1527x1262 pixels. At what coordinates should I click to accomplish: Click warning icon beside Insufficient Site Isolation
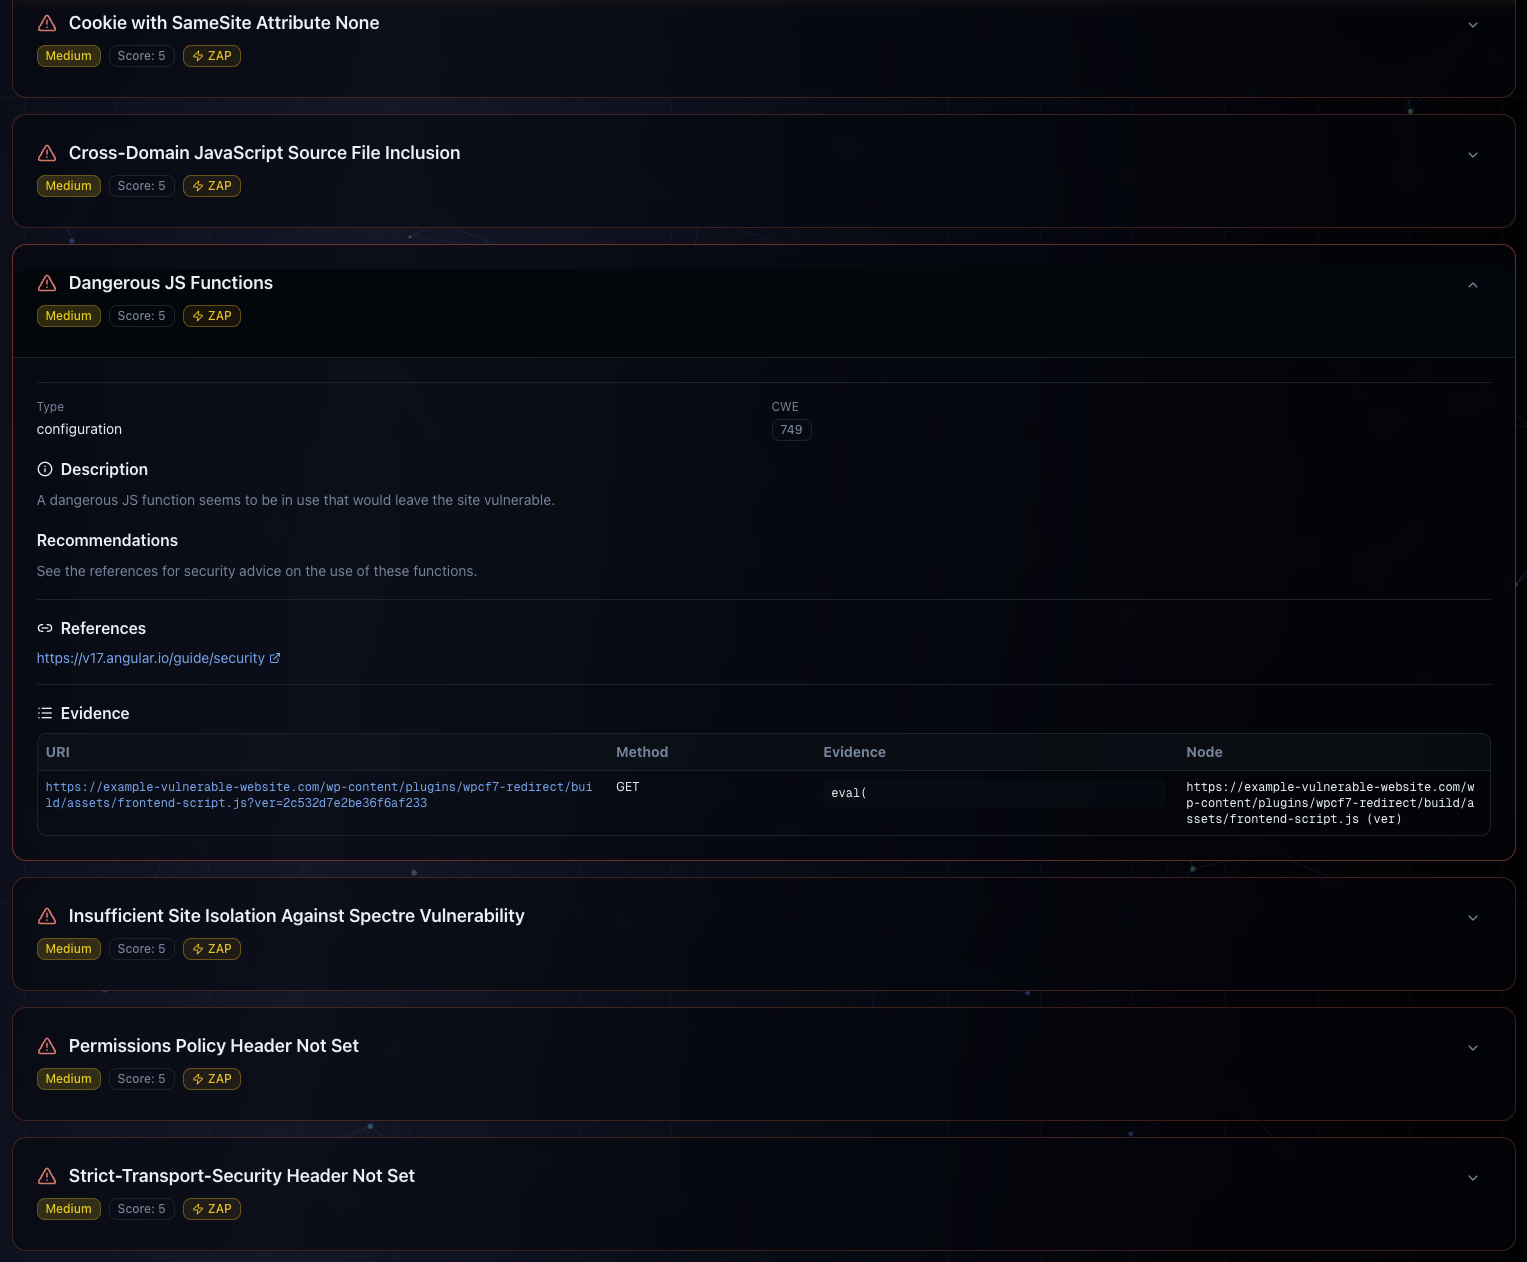(47, 916)
